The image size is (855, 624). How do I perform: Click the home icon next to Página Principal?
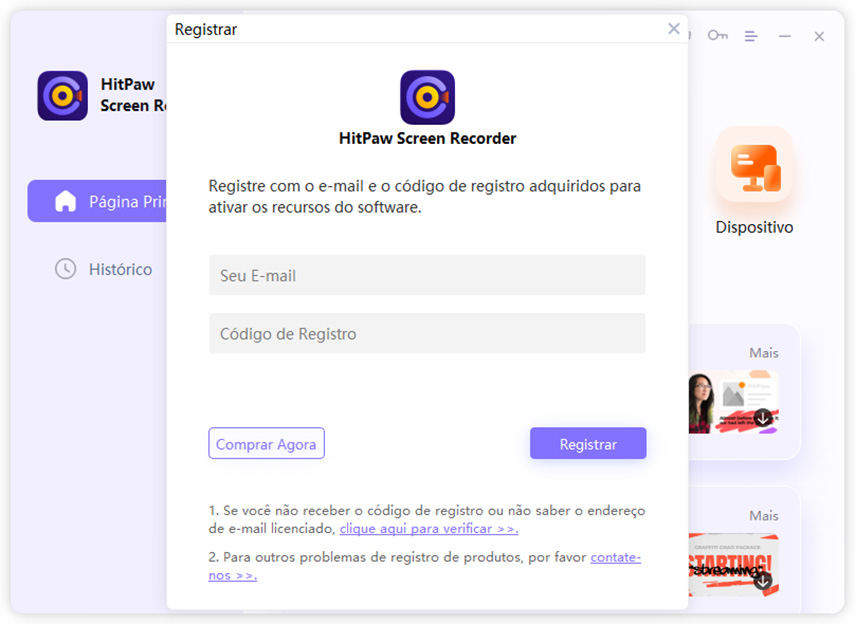pos(65,201)
